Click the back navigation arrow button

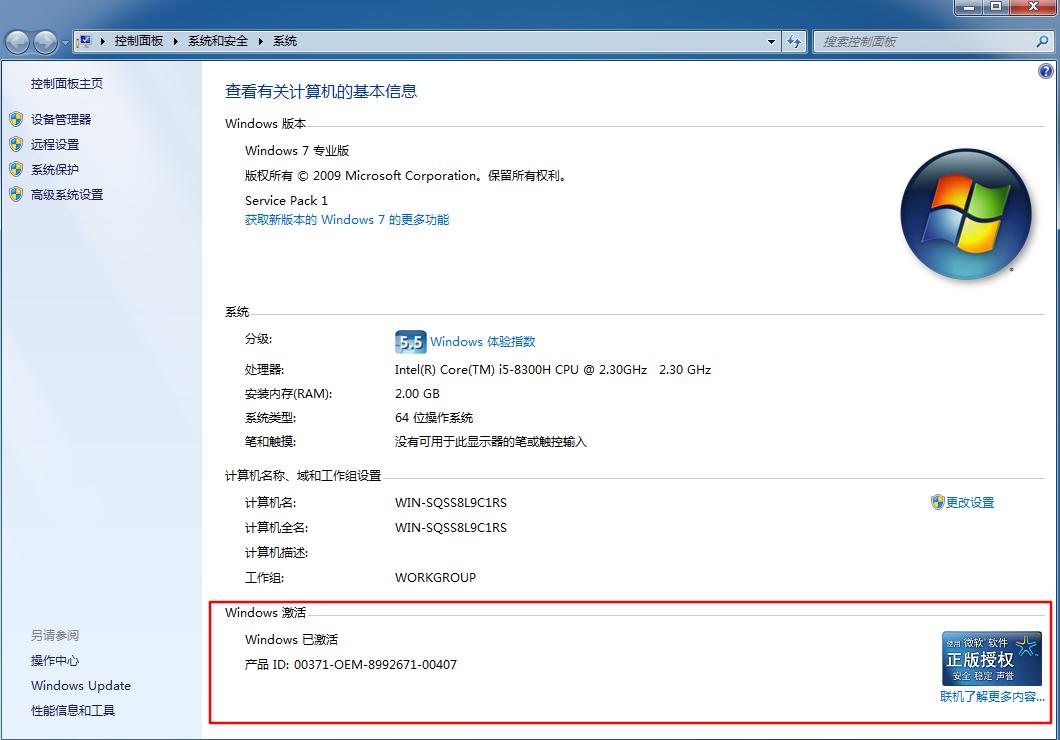pyautogui.click(x=16, y=41)
